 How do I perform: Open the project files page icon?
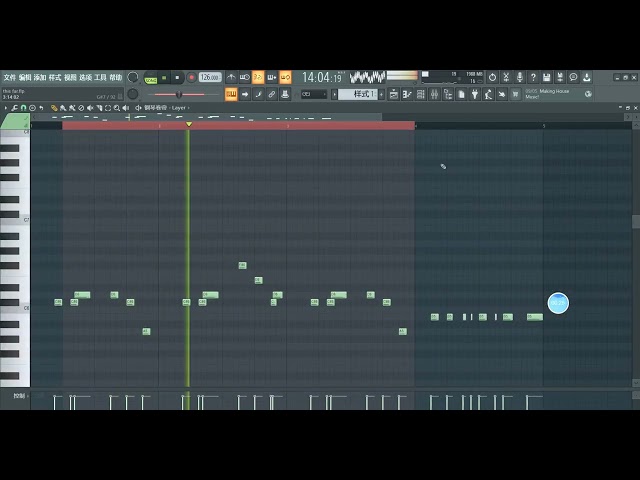click(461, 94)
